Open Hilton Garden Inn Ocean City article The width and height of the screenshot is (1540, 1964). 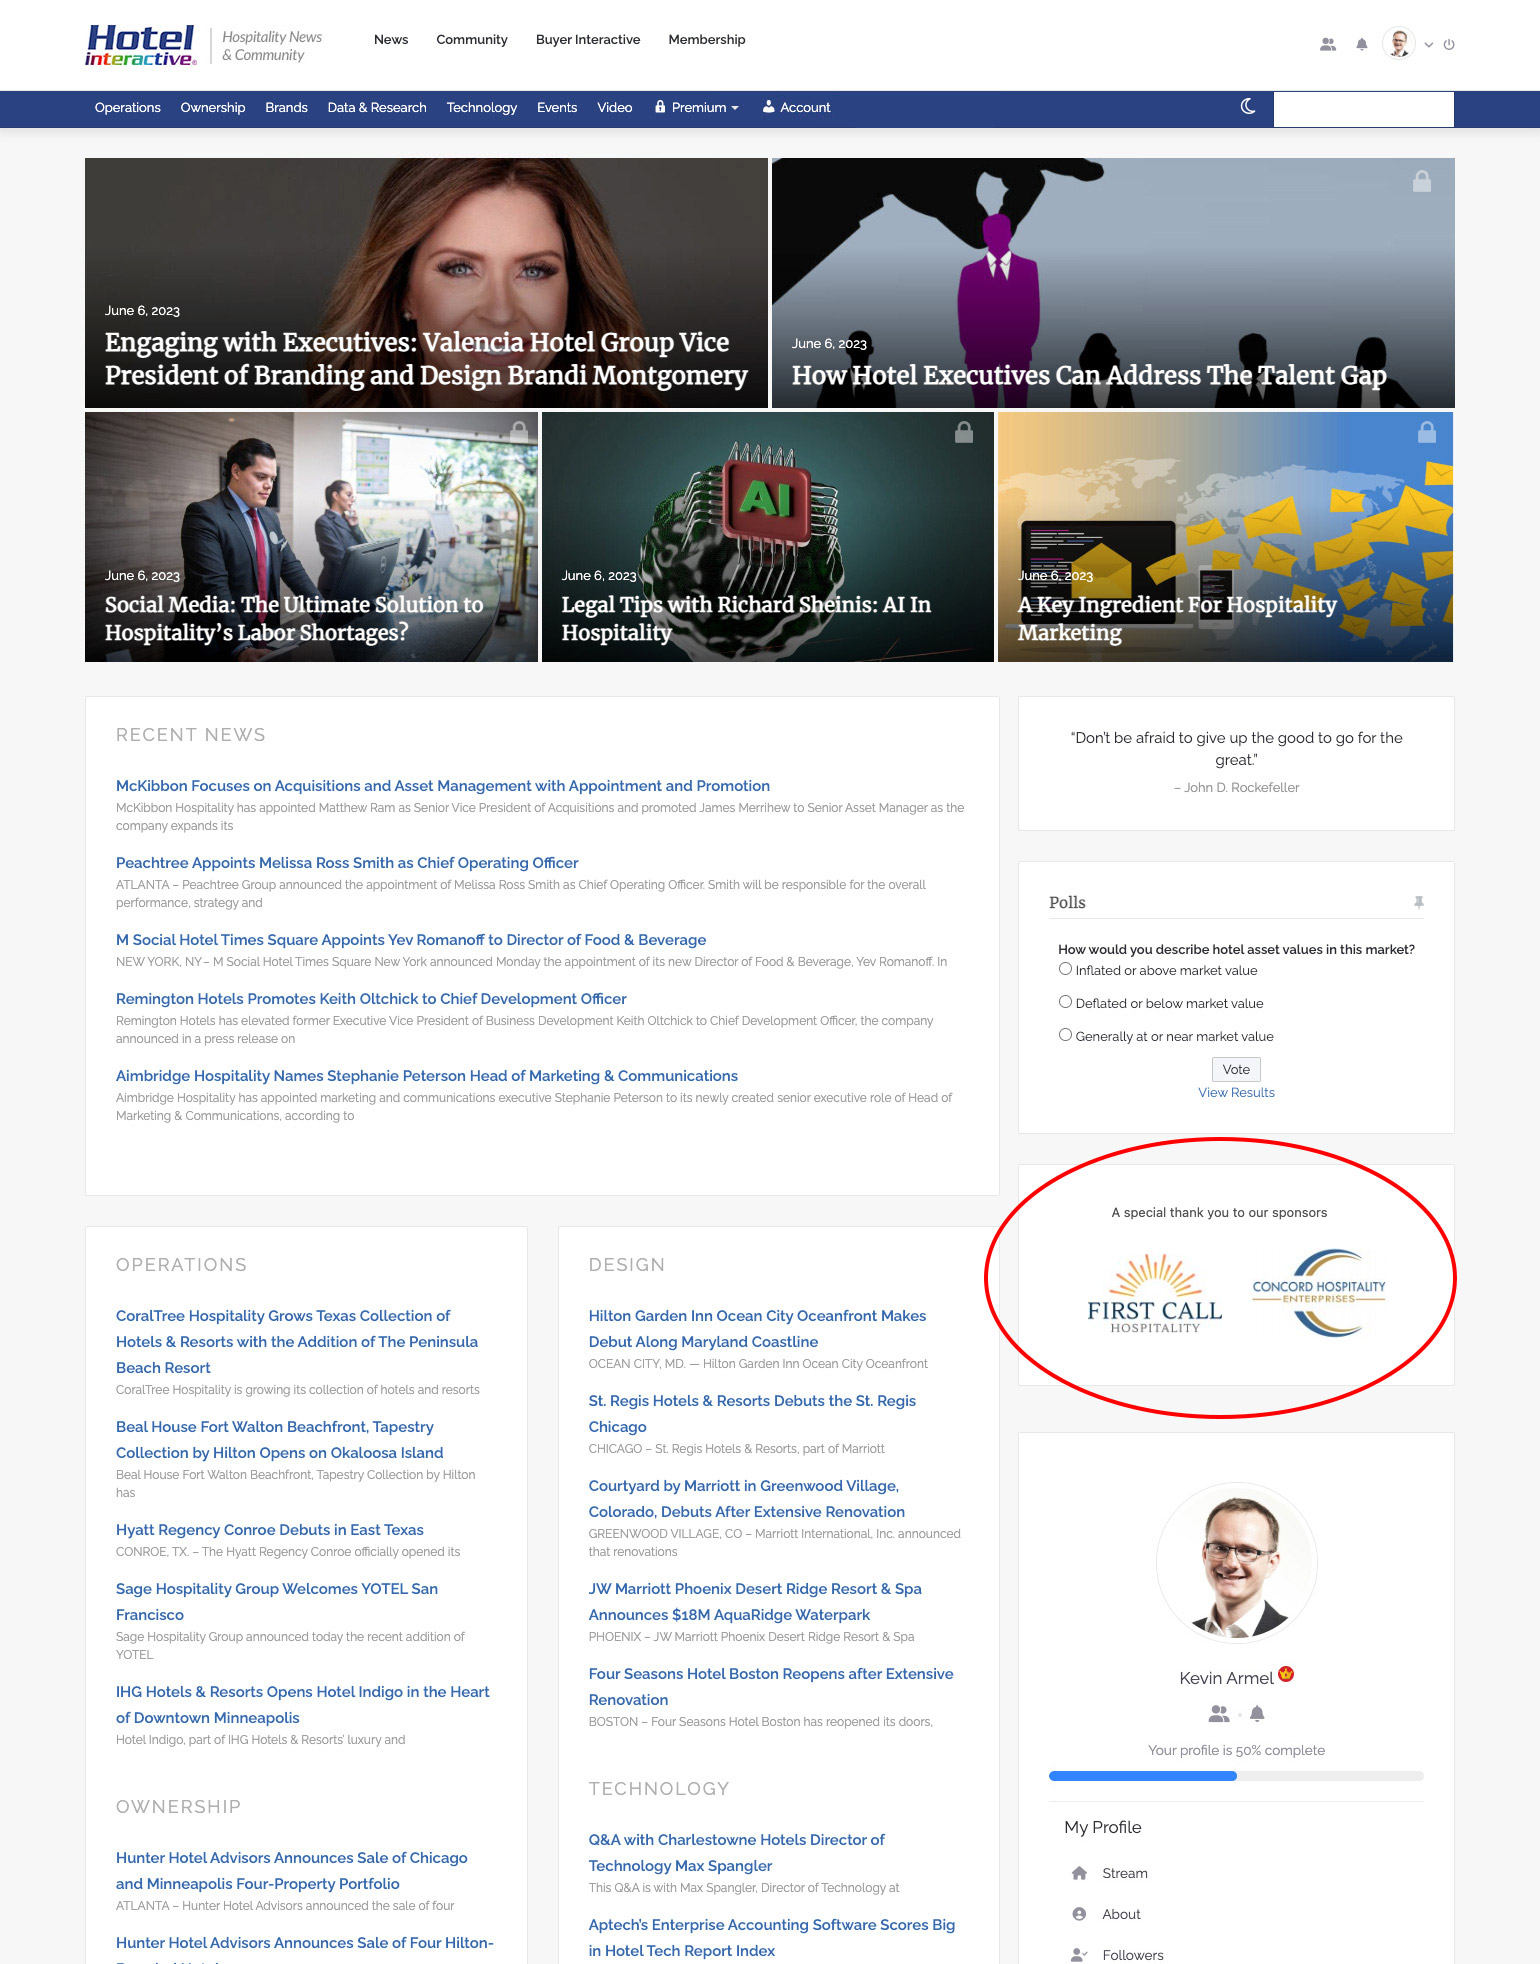tap(757, 1328)
